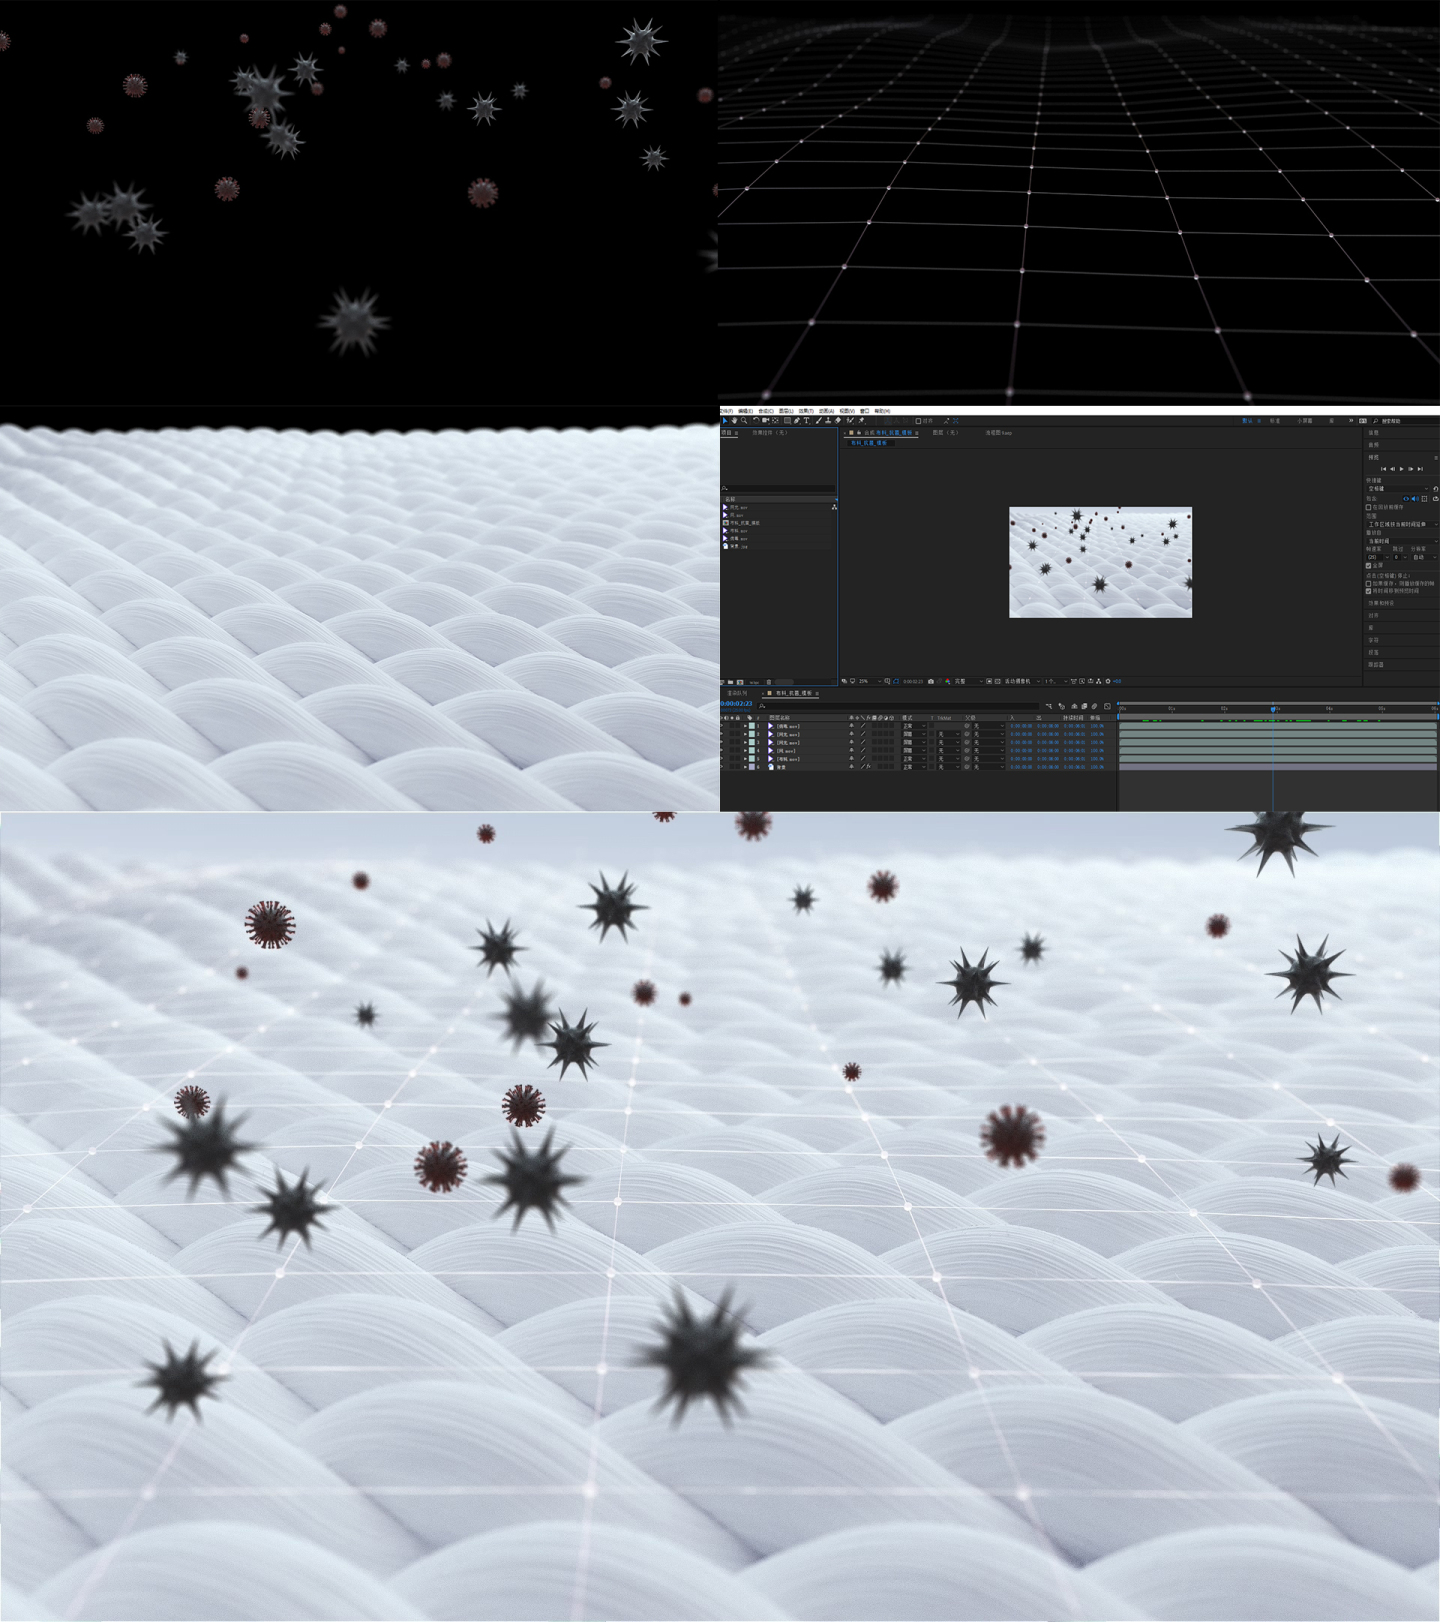The image size is (1440, 1622).
Task: Select the Selection (arrow) tool
Action: point(725,421)
